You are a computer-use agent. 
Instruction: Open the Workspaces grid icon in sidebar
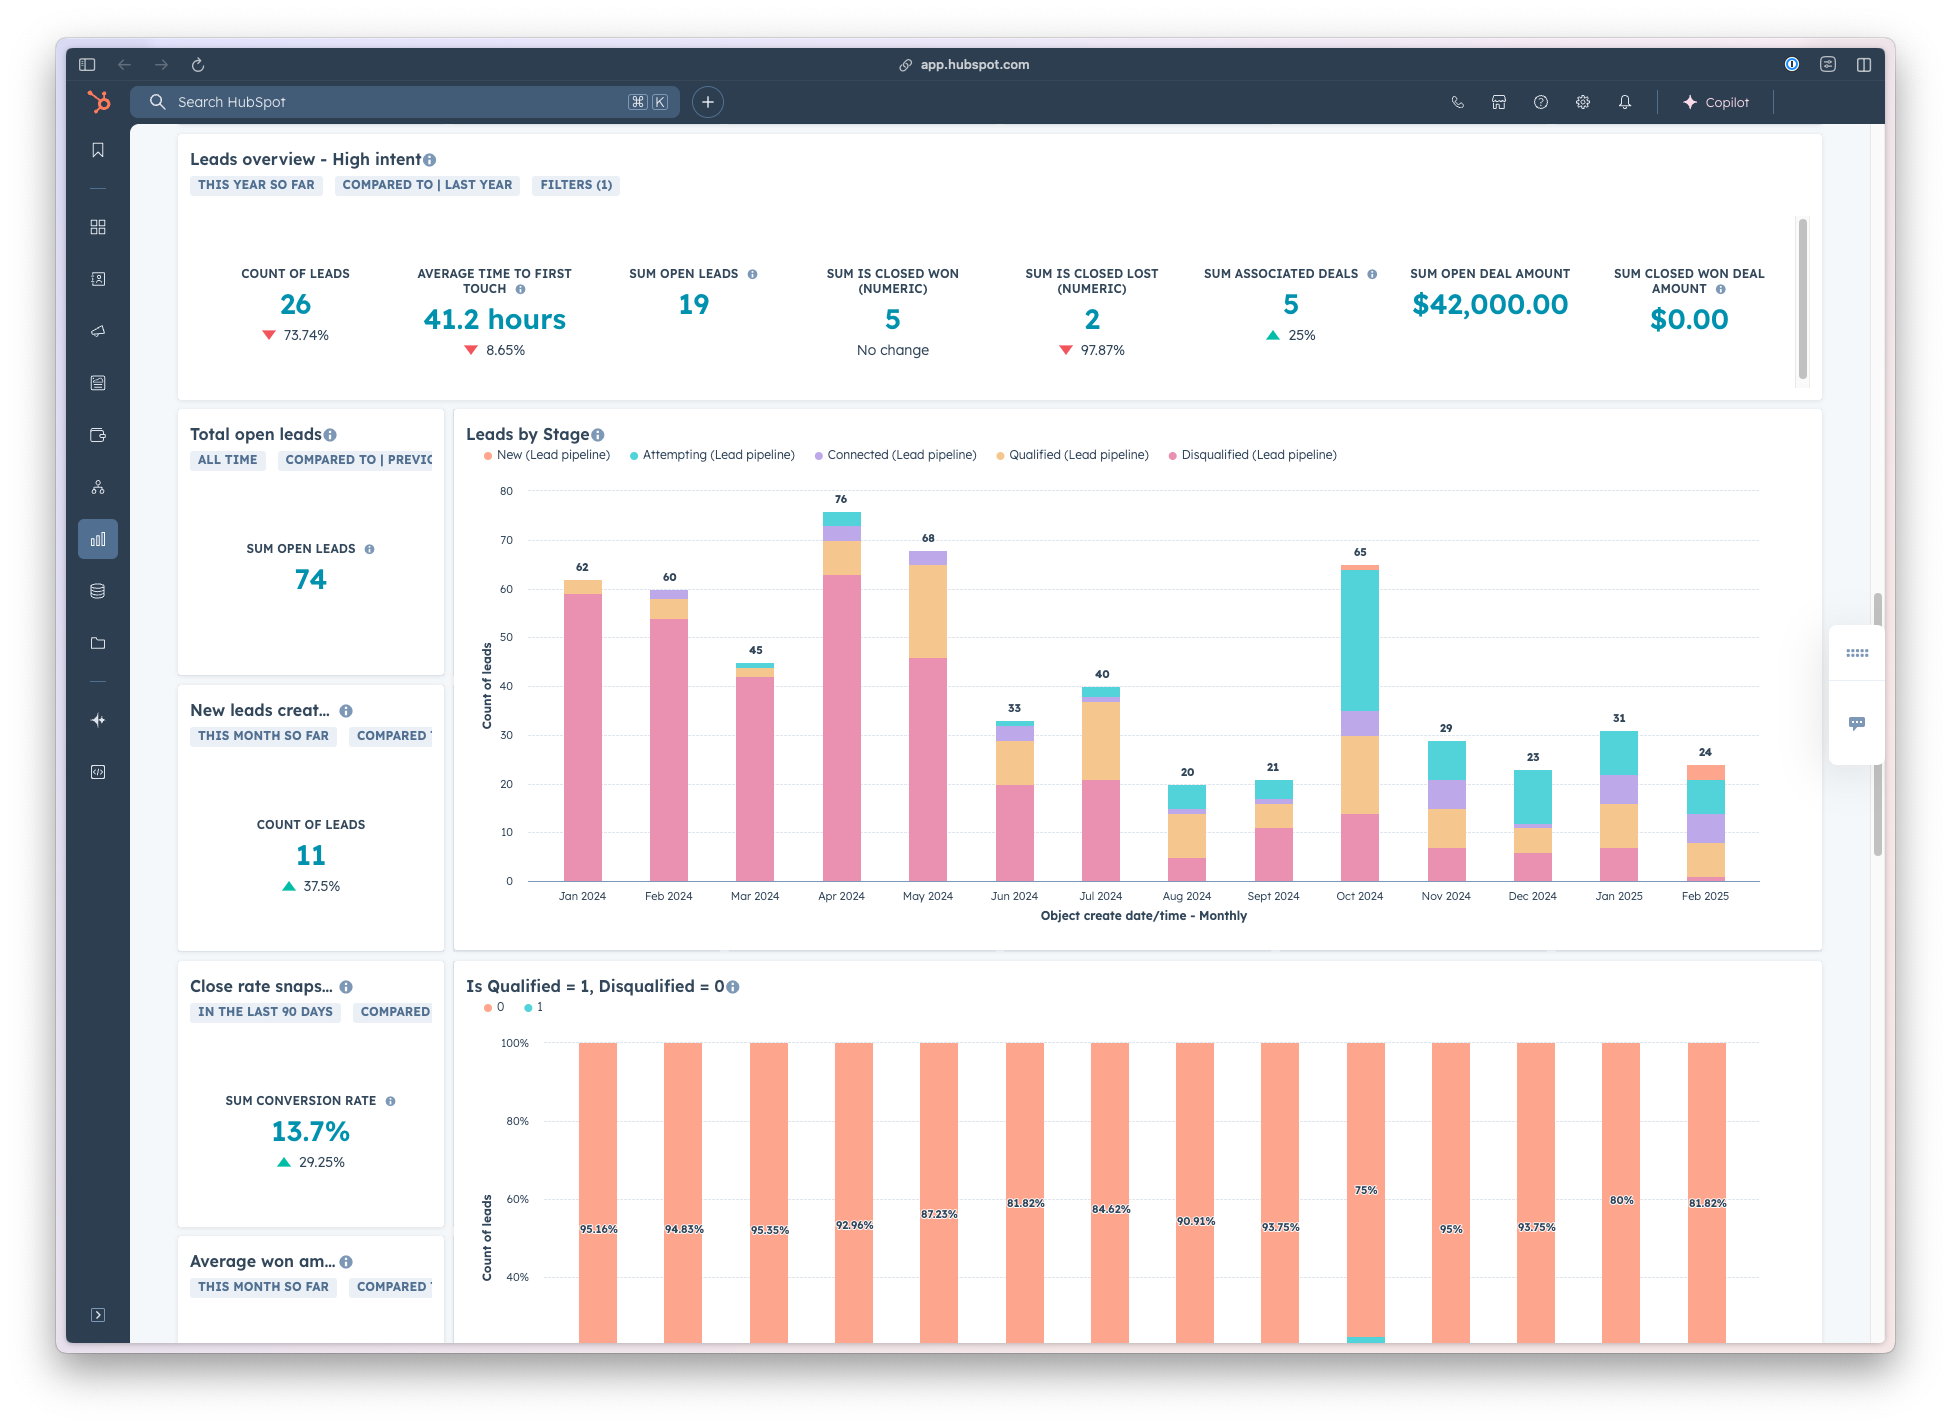pos(98,227)
